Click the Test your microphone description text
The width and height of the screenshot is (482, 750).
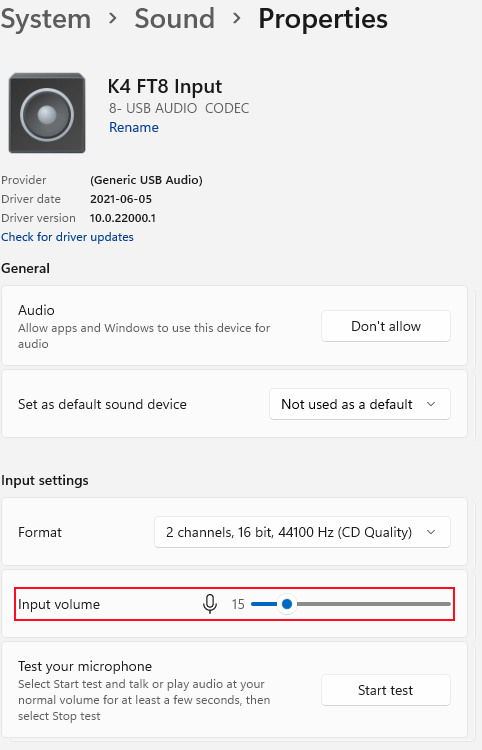coord(144,700)
